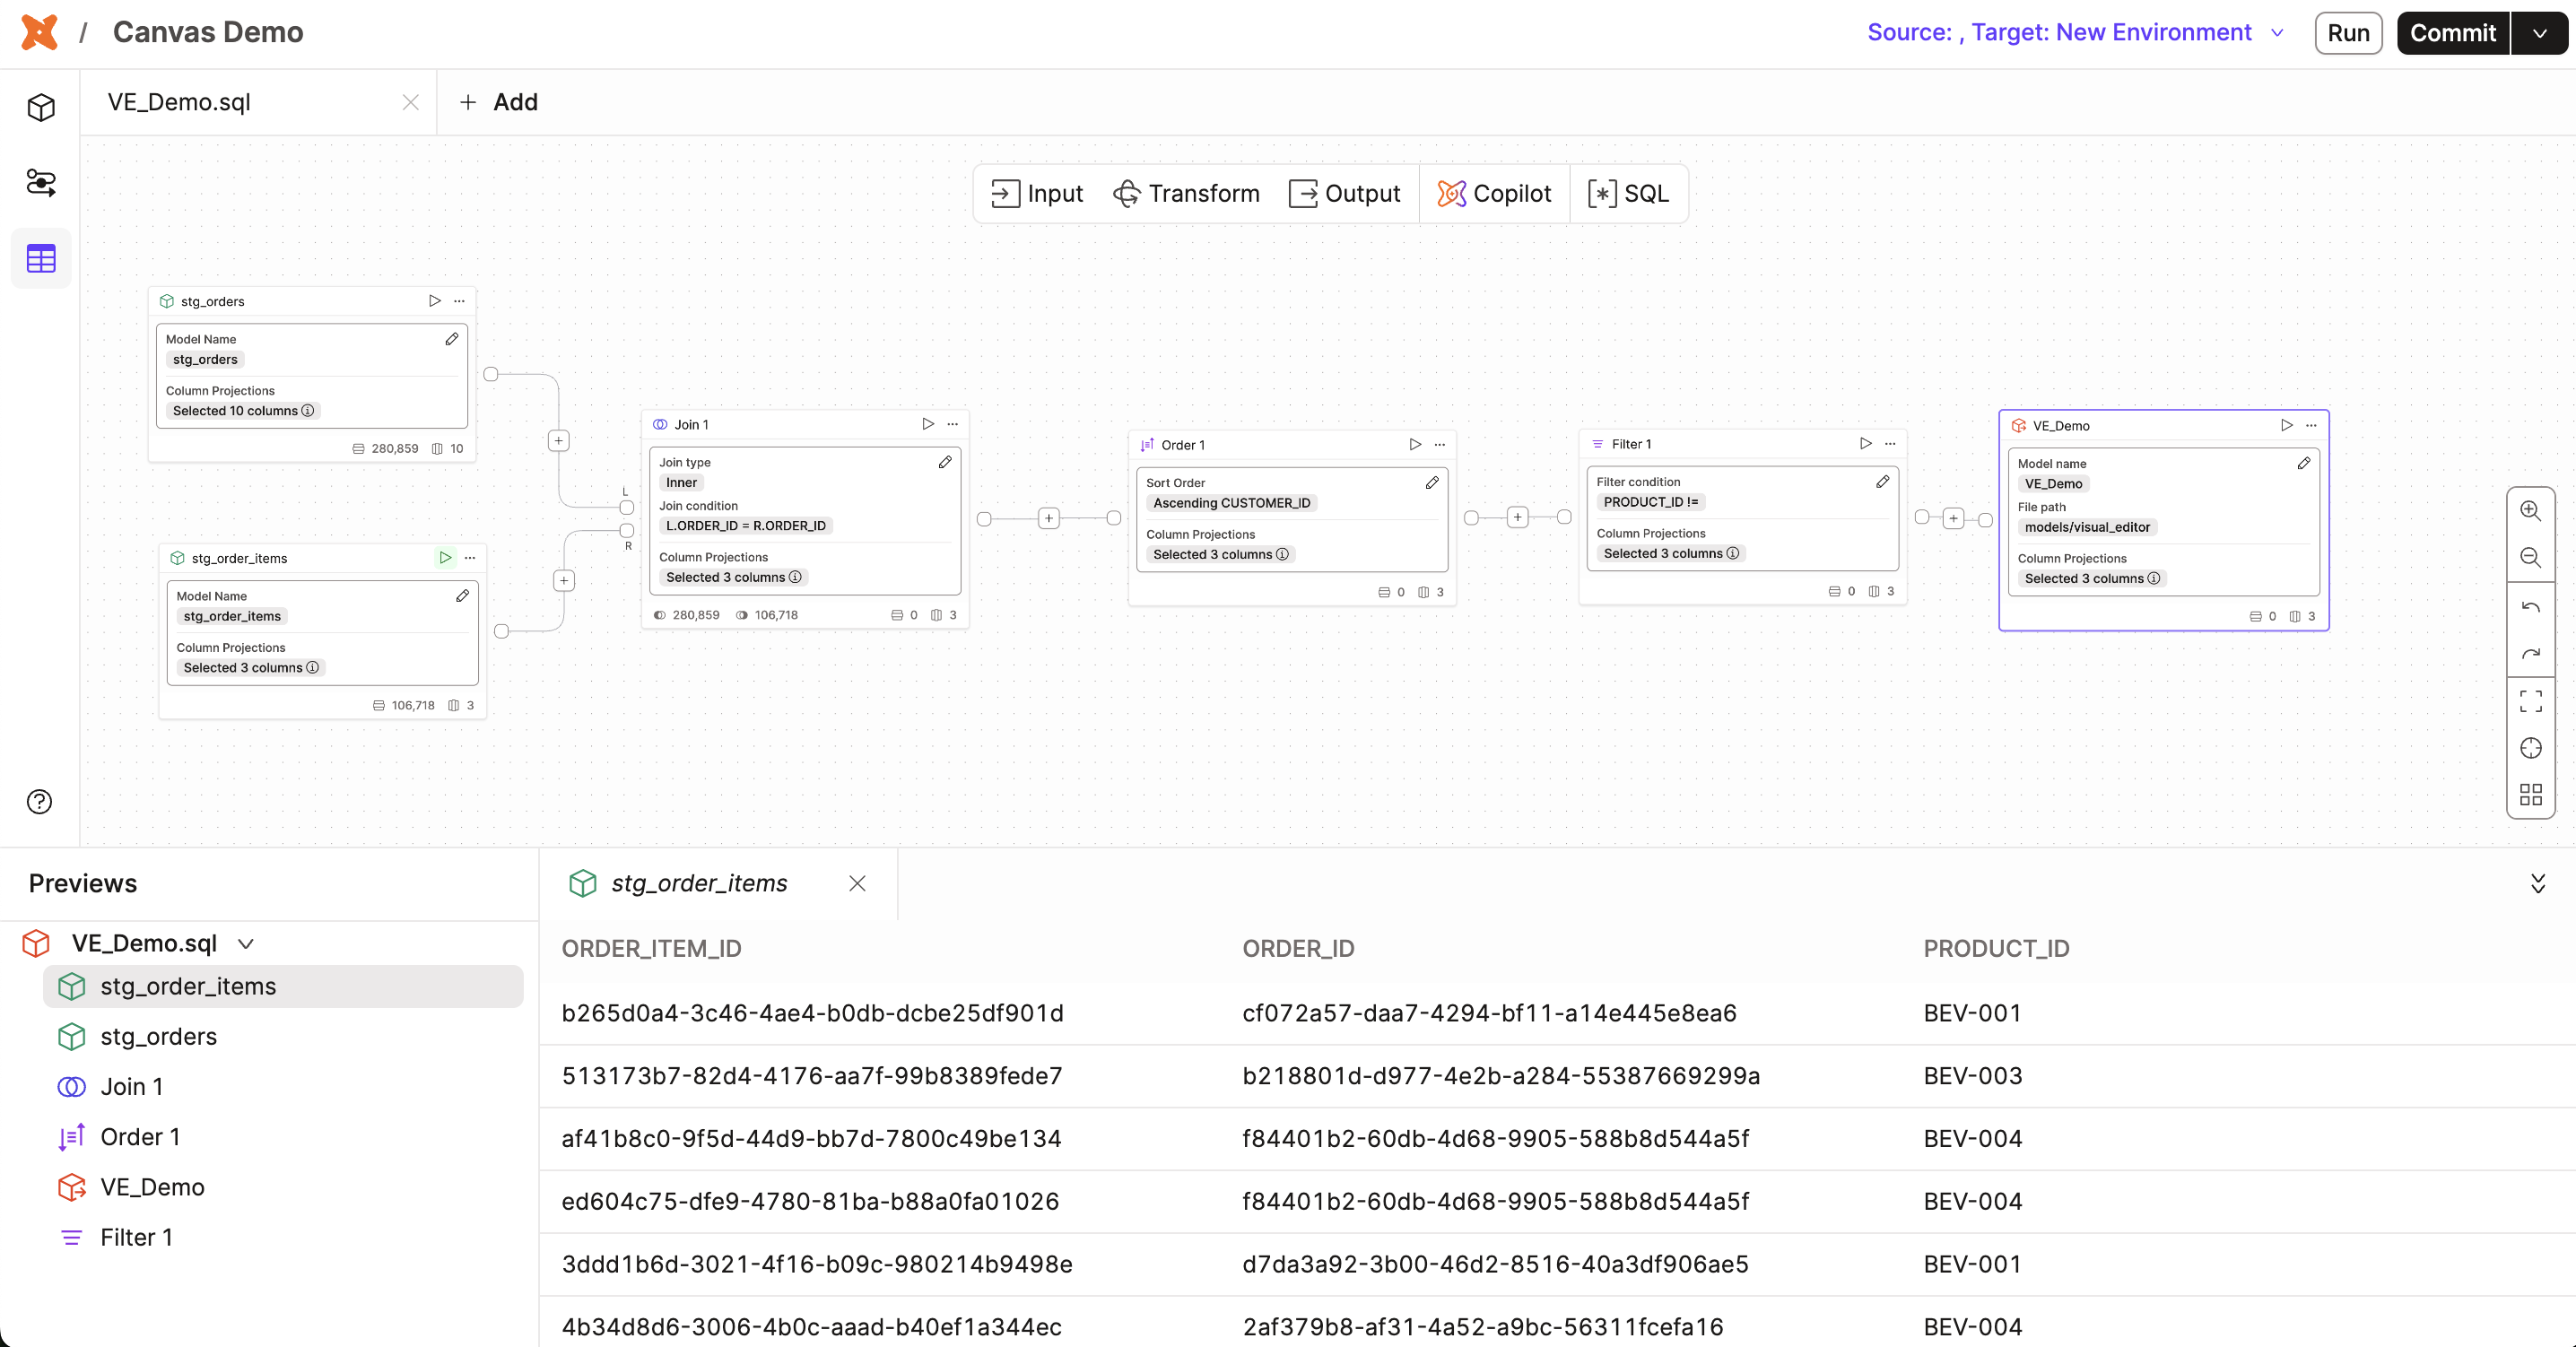This screenshot has width=2576, height=1347.
Task: Open the Source/Target environment dropdown
Action: pos(2278,32)
